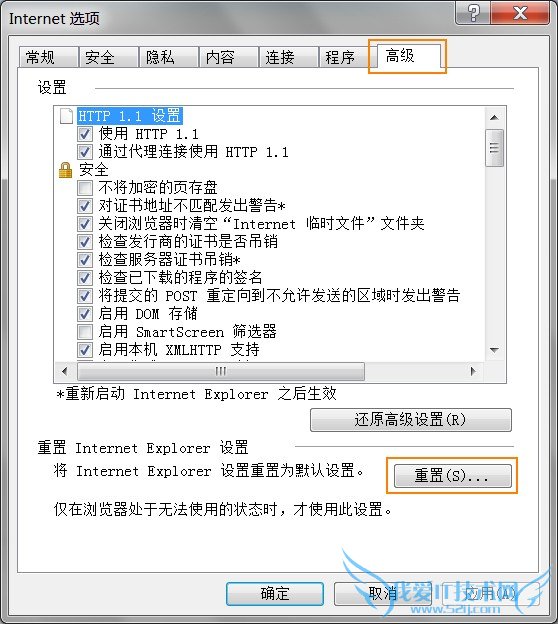Close the Internet 选项 dialog
Viewport: 558px width, 624px height.
[520, 13]
